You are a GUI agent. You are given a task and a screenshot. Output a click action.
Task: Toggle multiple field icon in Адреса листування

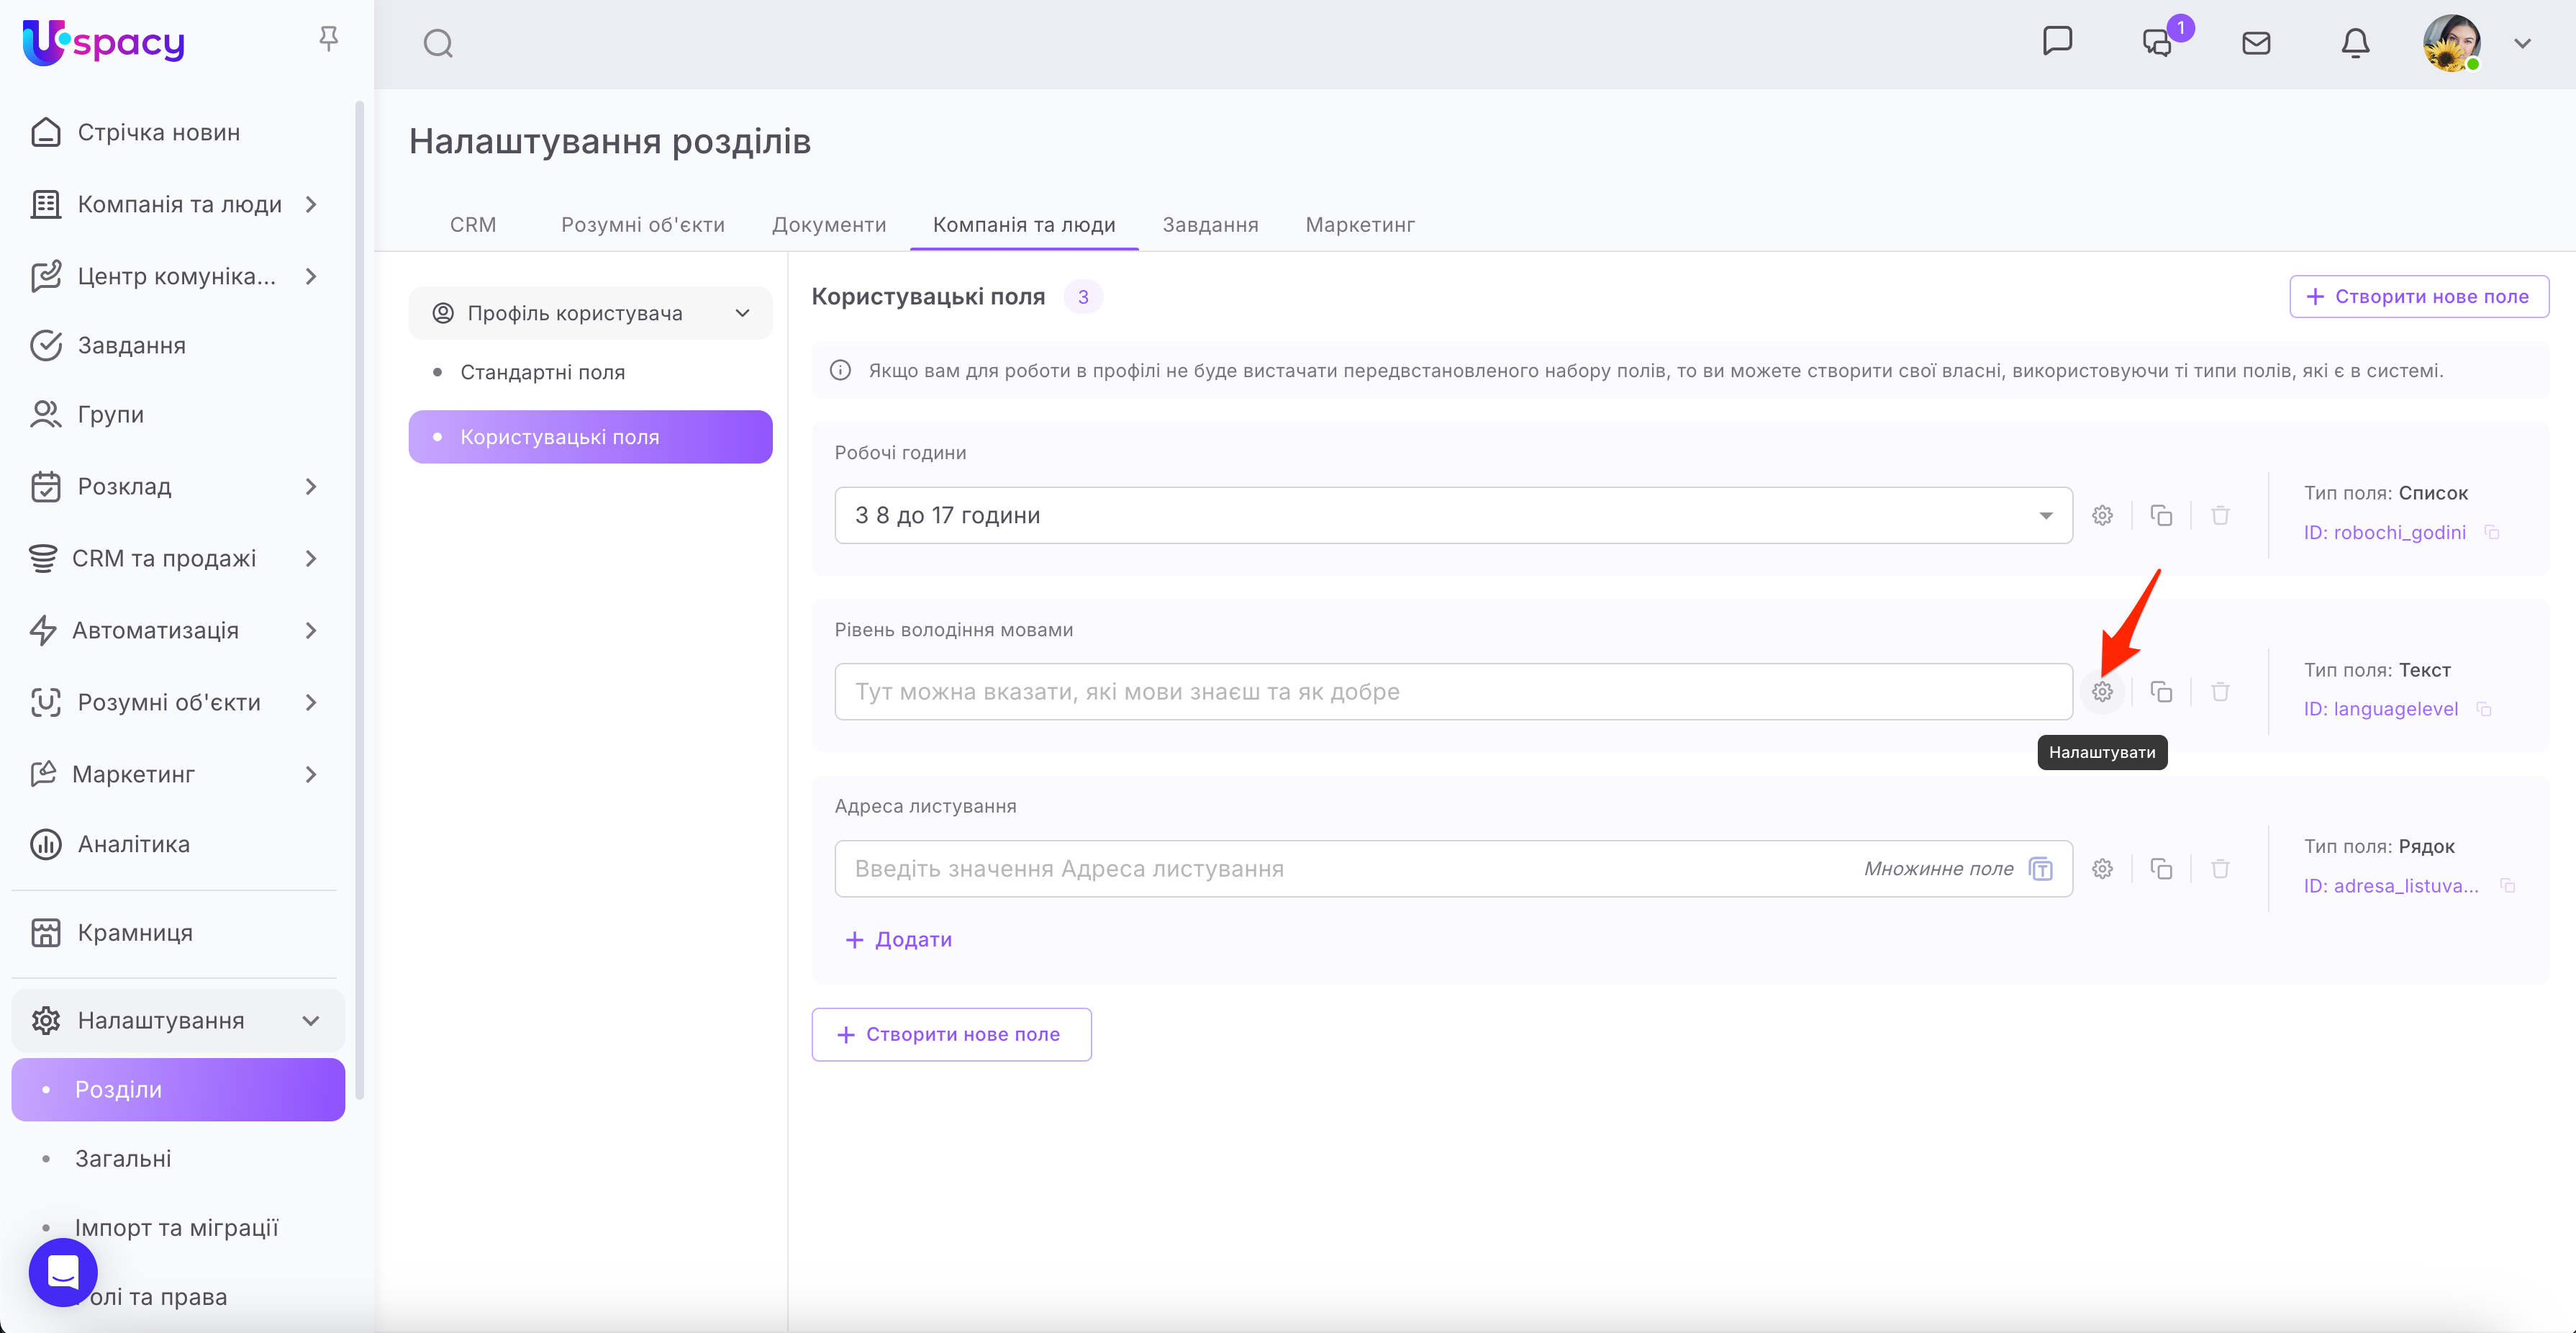click(2040, 868)
